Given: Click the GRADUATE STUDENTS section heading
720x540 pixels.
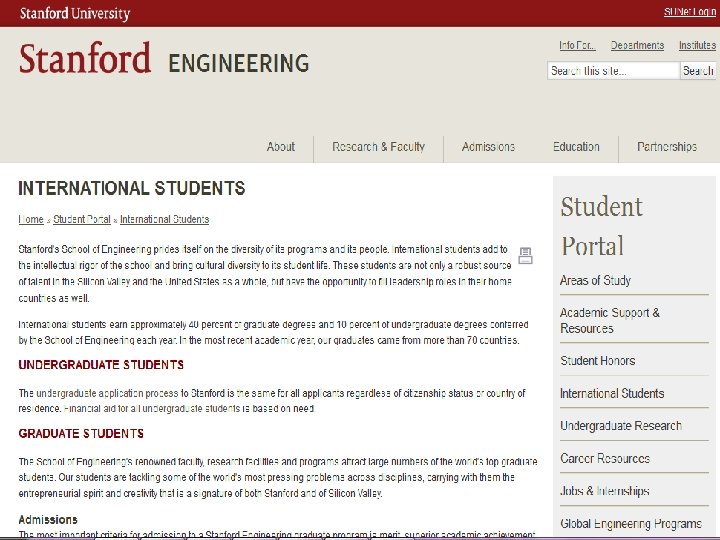Looking at the screenshot, I should pyautogui.click(x=81, y=434).
